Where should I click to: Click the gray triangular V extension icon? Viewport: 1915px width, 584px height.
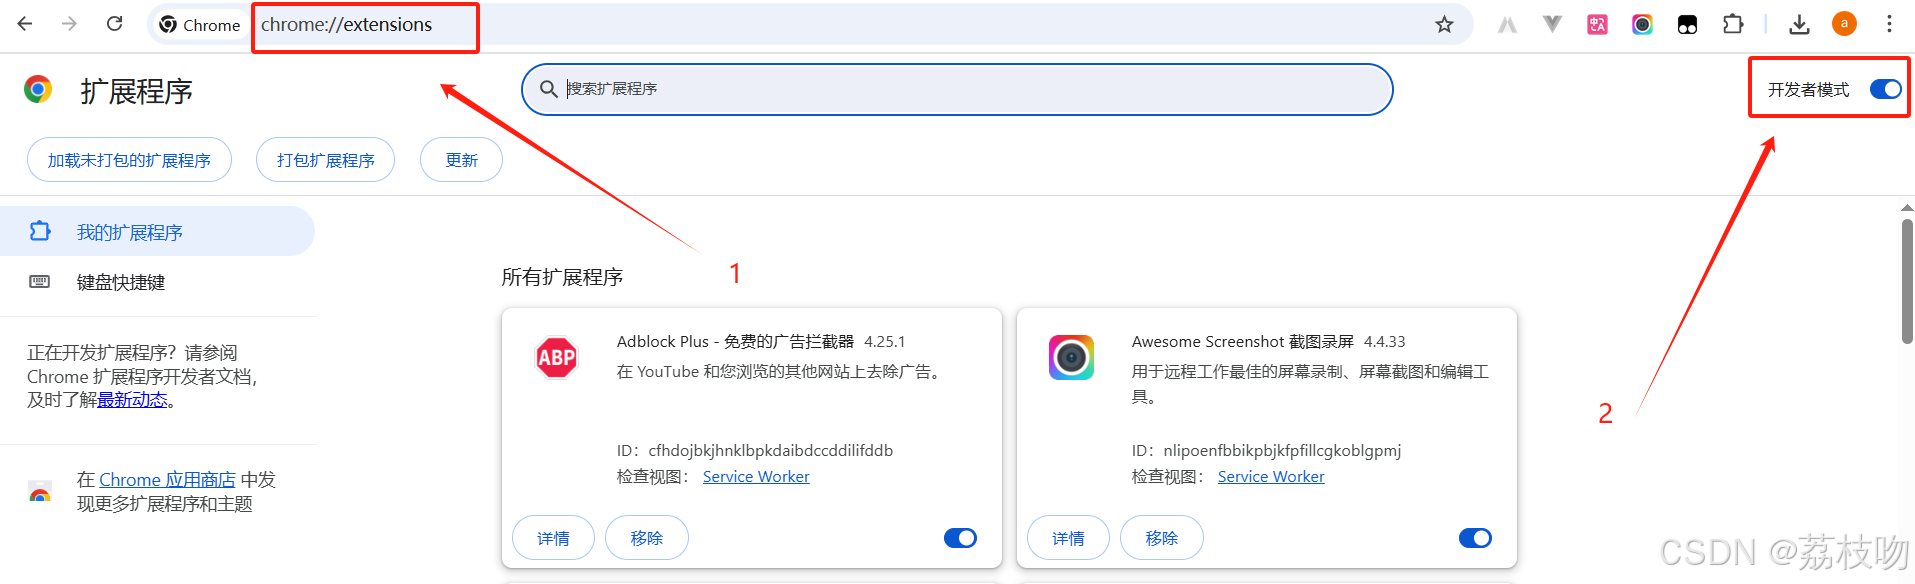1552,24
